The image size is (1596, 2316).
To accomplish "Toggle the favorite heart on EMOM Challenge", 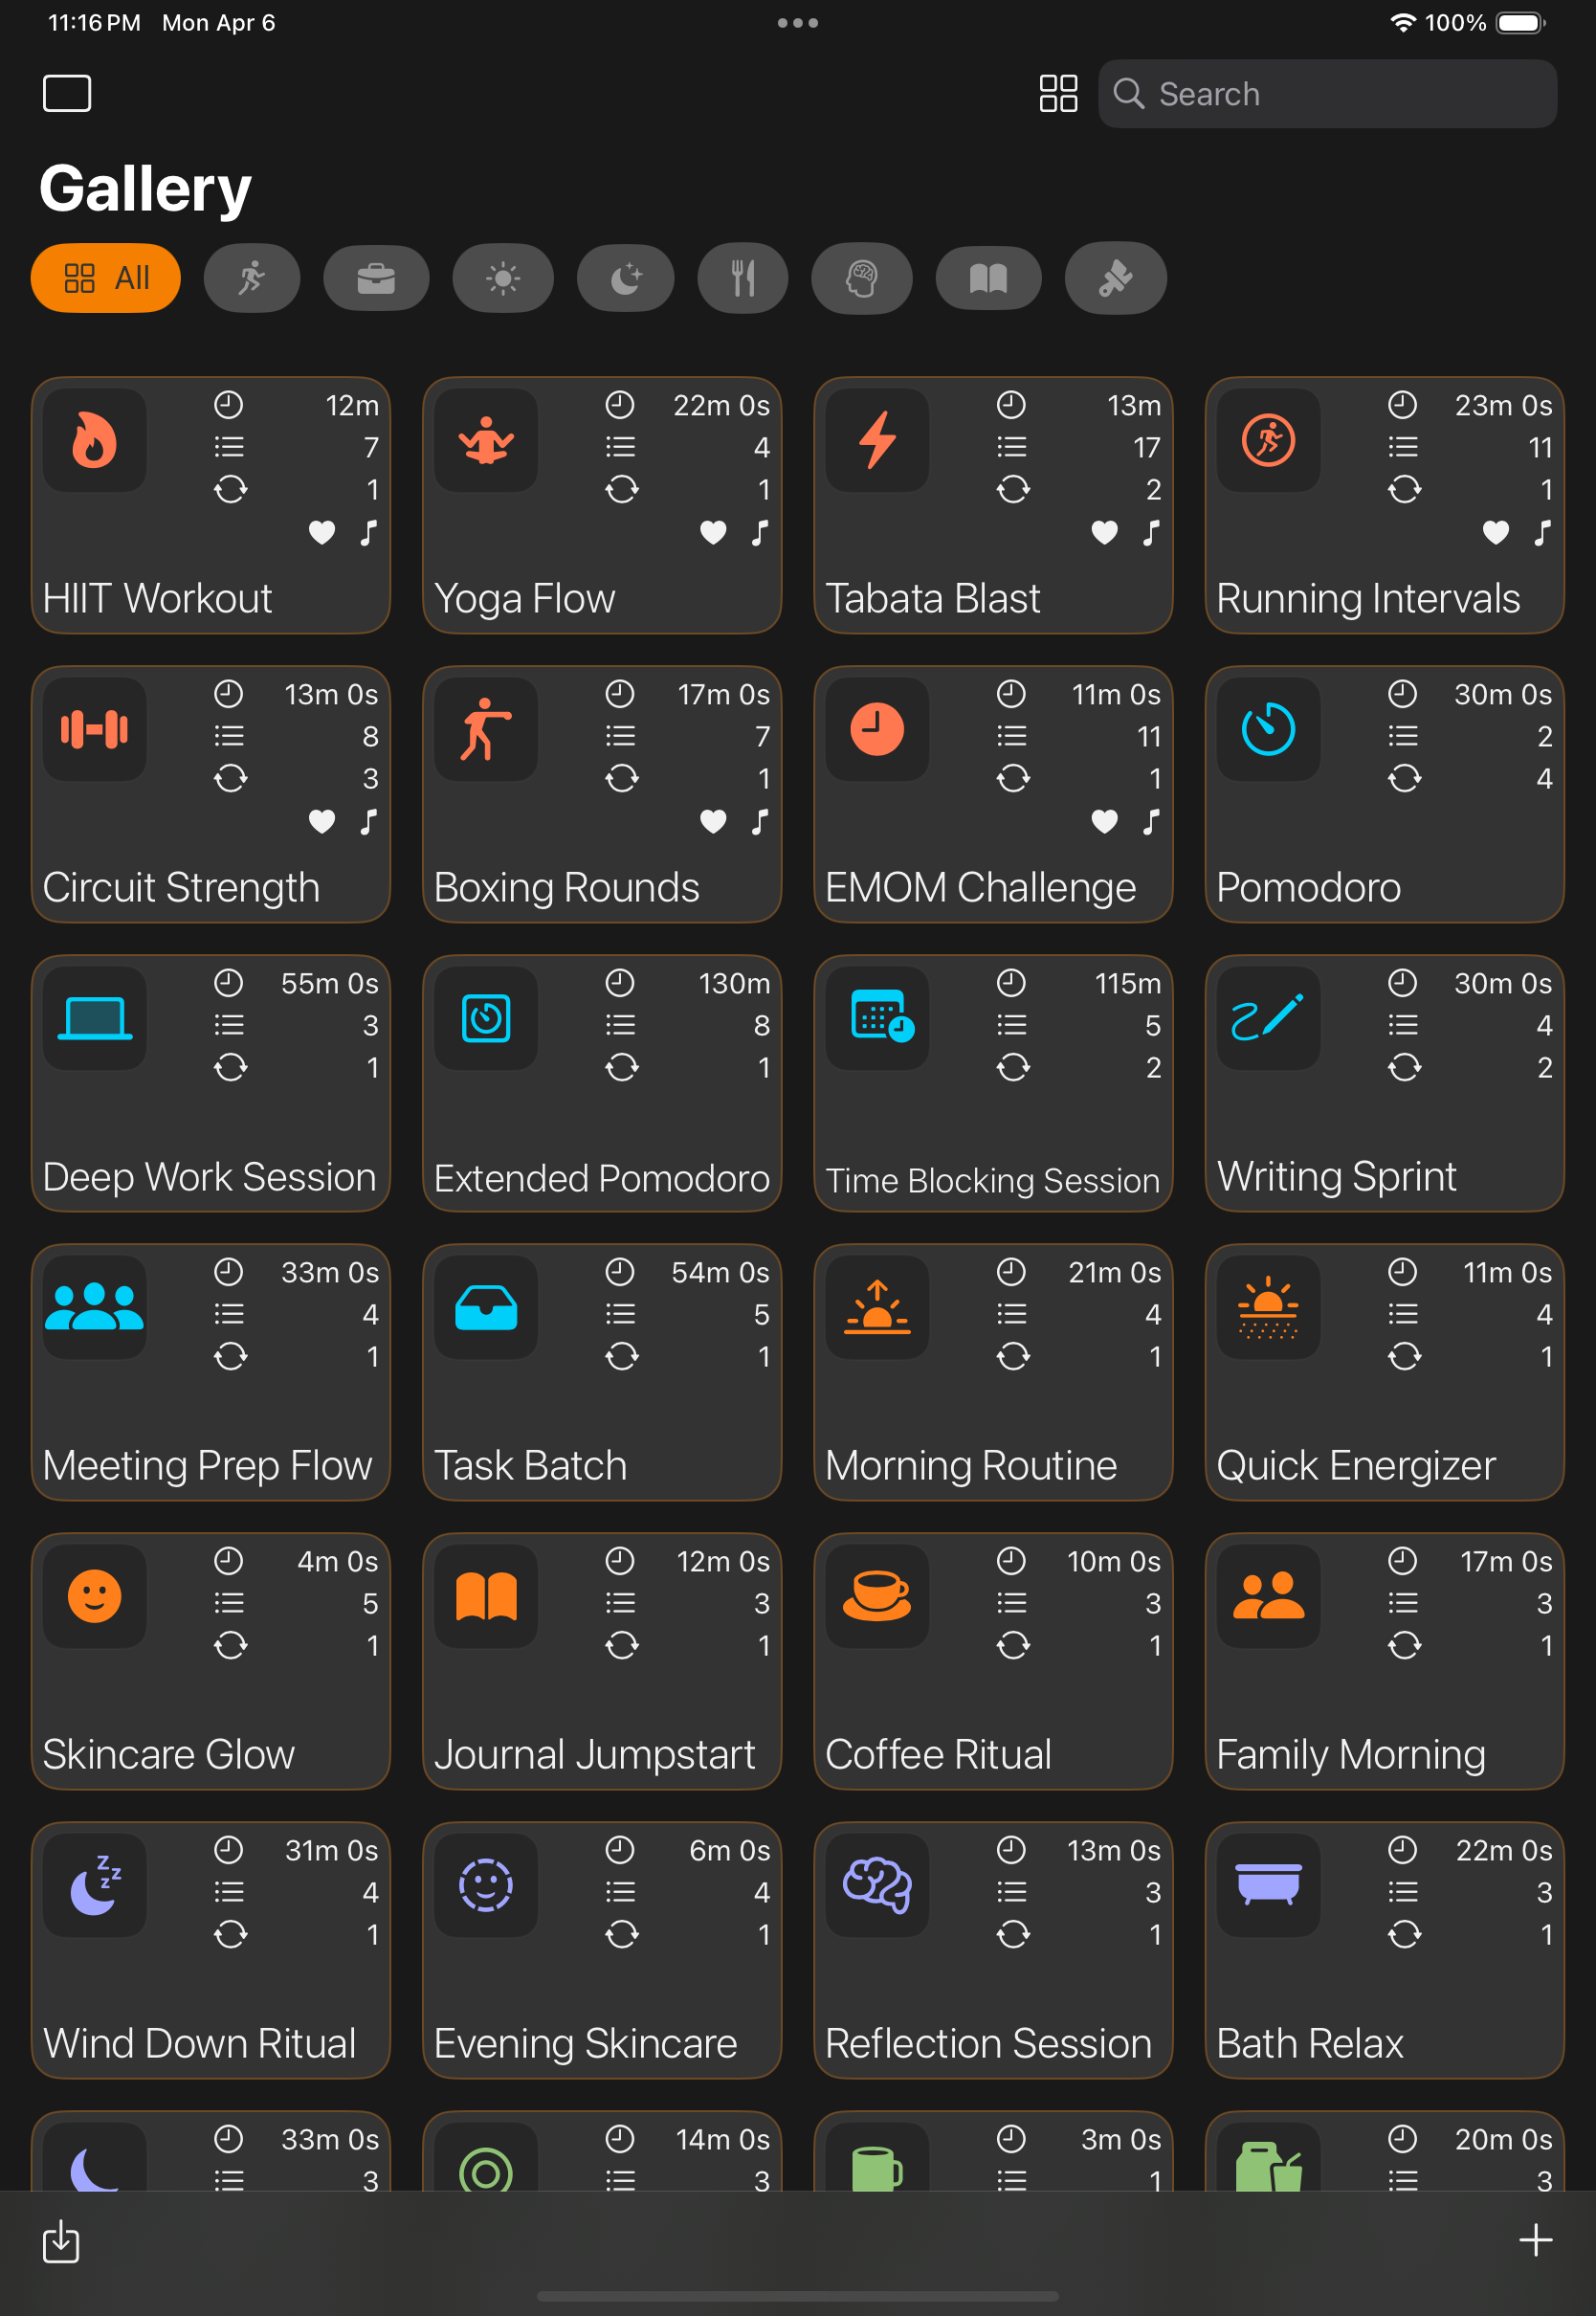I will tap(1104, 821).
